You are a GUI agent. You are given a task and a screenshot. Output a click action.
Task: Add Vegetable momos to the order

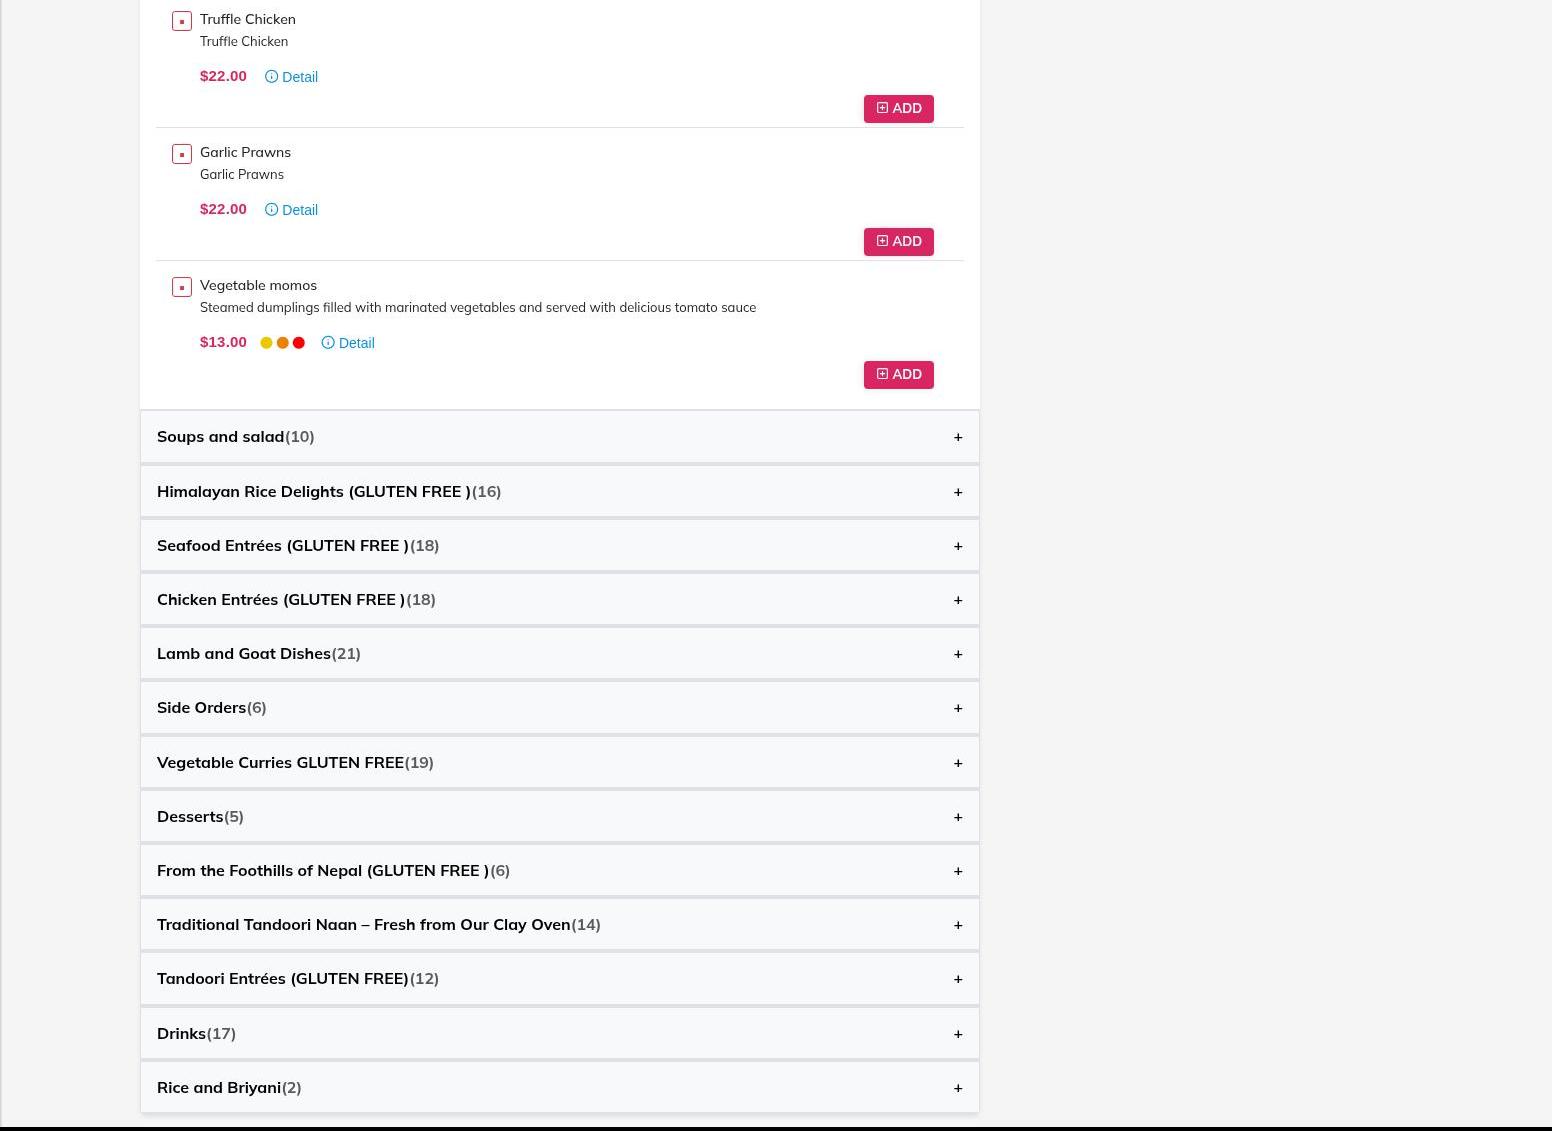click(x=898, y=375)
